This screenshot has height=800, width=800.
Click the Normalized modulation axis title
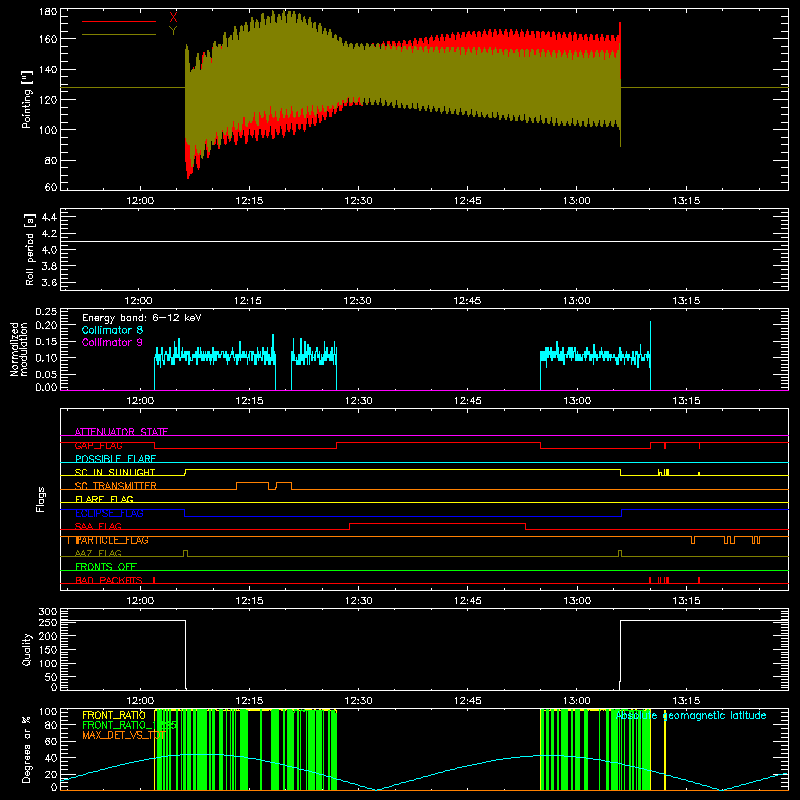pyautogui.click(x=19, y=349)
